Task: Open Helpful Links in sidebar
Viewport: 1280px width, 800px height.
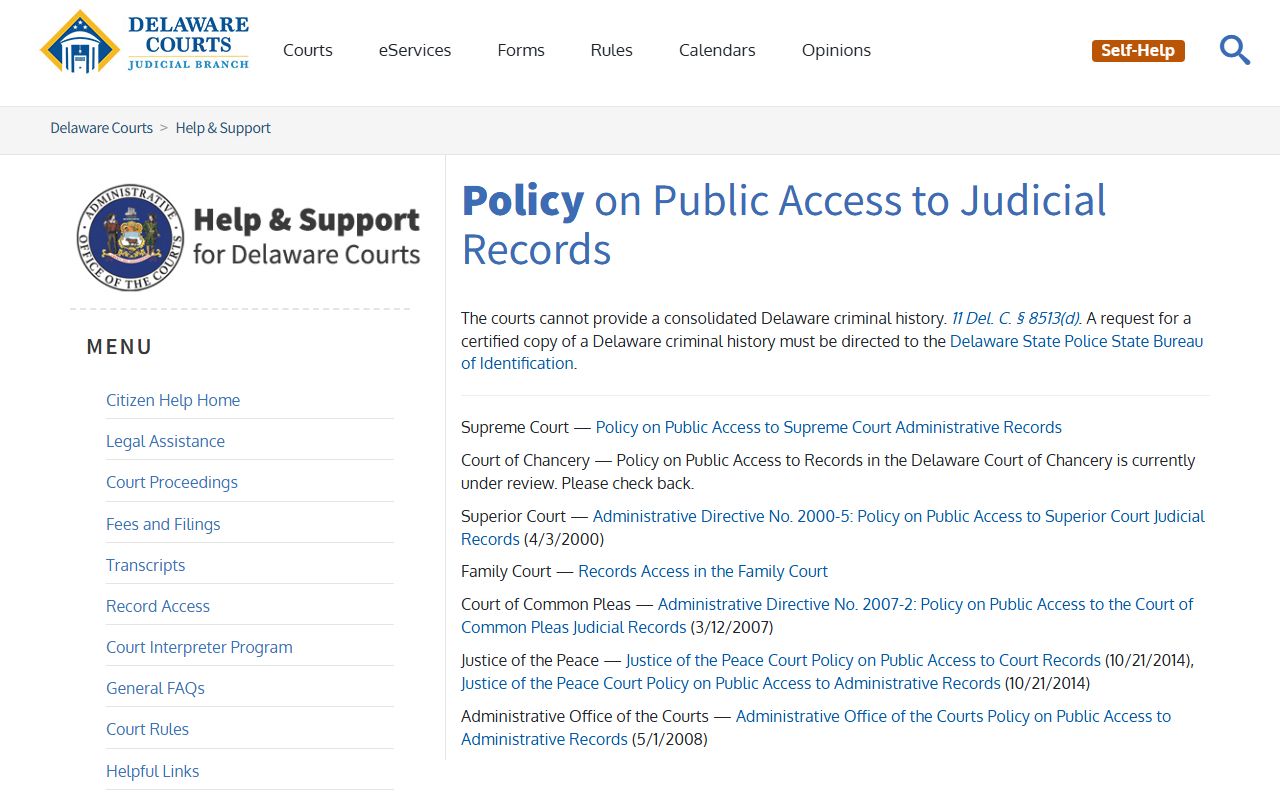Action: coord(152,771)
